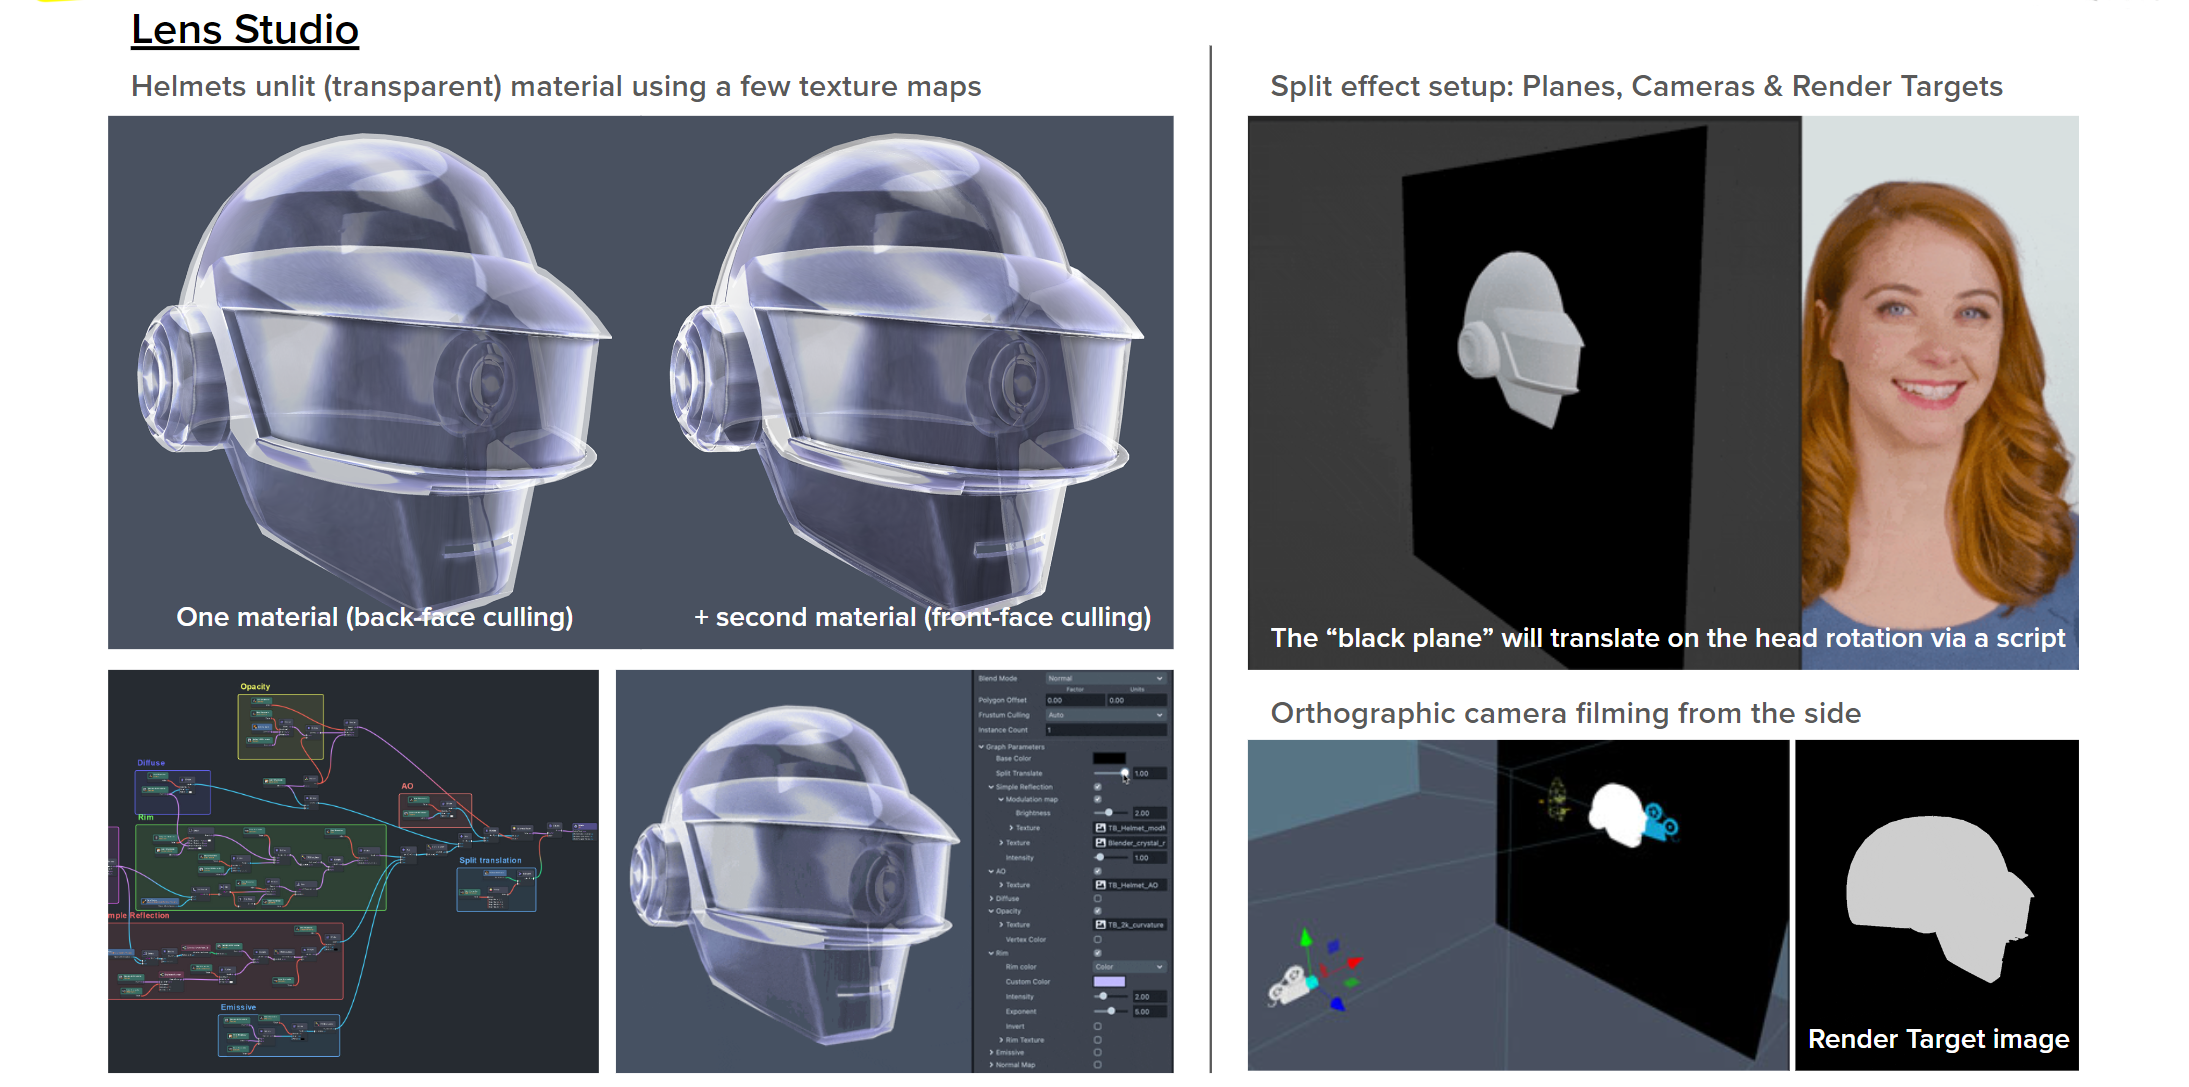The image size is (2189, 1087).
Task: Click the Polygon Offset Units field
Action: (x=1137, y=700)
